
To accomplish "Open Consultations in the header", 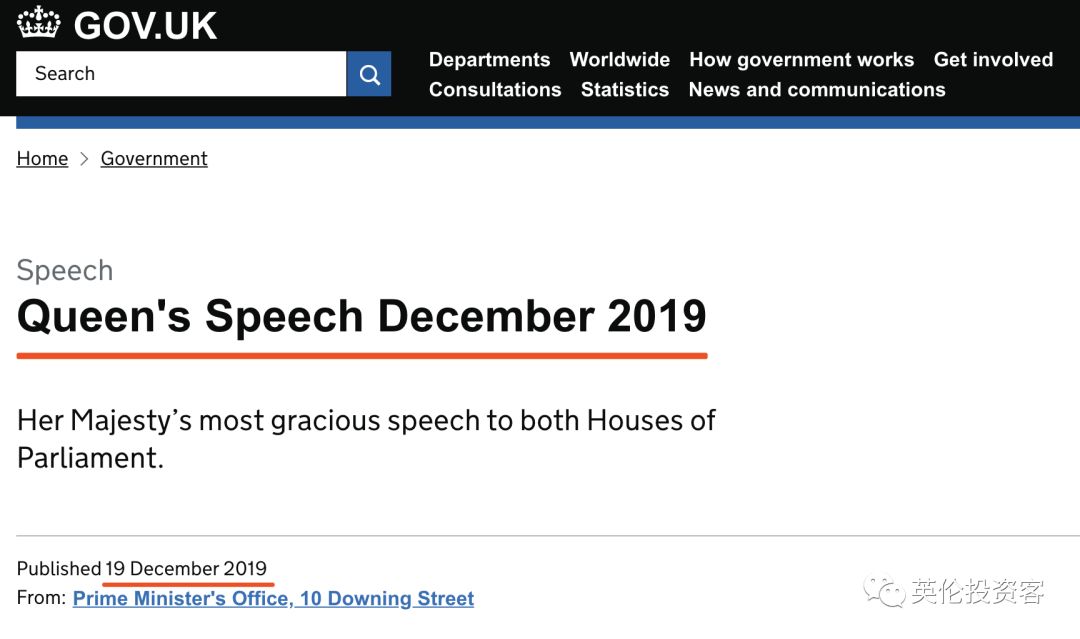I will coord(495,90).
